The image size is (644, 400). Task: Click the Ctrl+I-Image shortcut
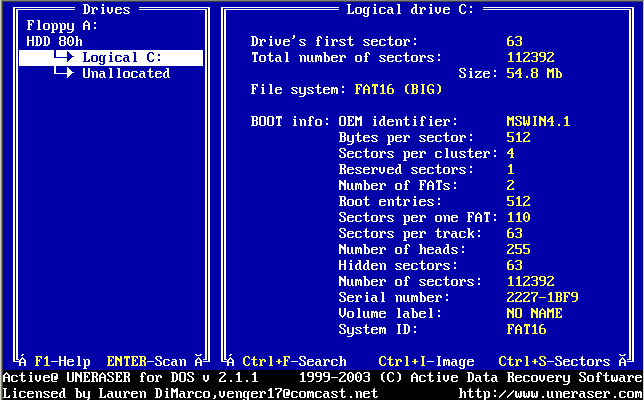pyautogui.click(x=426, y=362)
